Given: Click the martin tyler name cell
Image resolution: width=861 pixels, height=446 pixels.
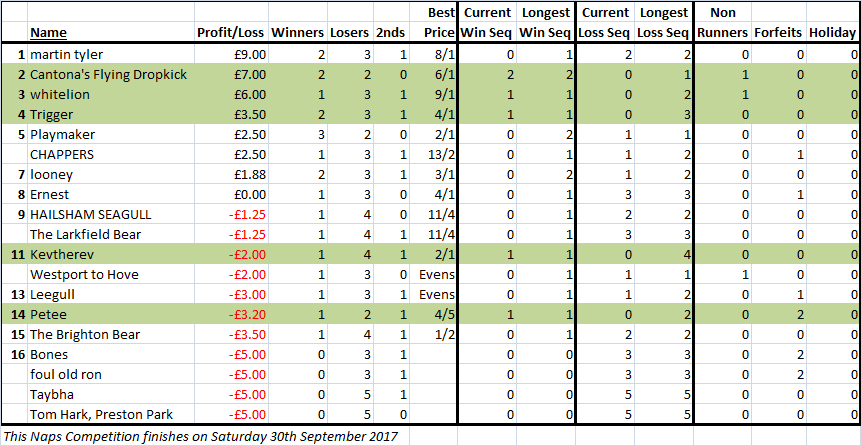Looking at the screenshot, I should (x=111, y=55).
